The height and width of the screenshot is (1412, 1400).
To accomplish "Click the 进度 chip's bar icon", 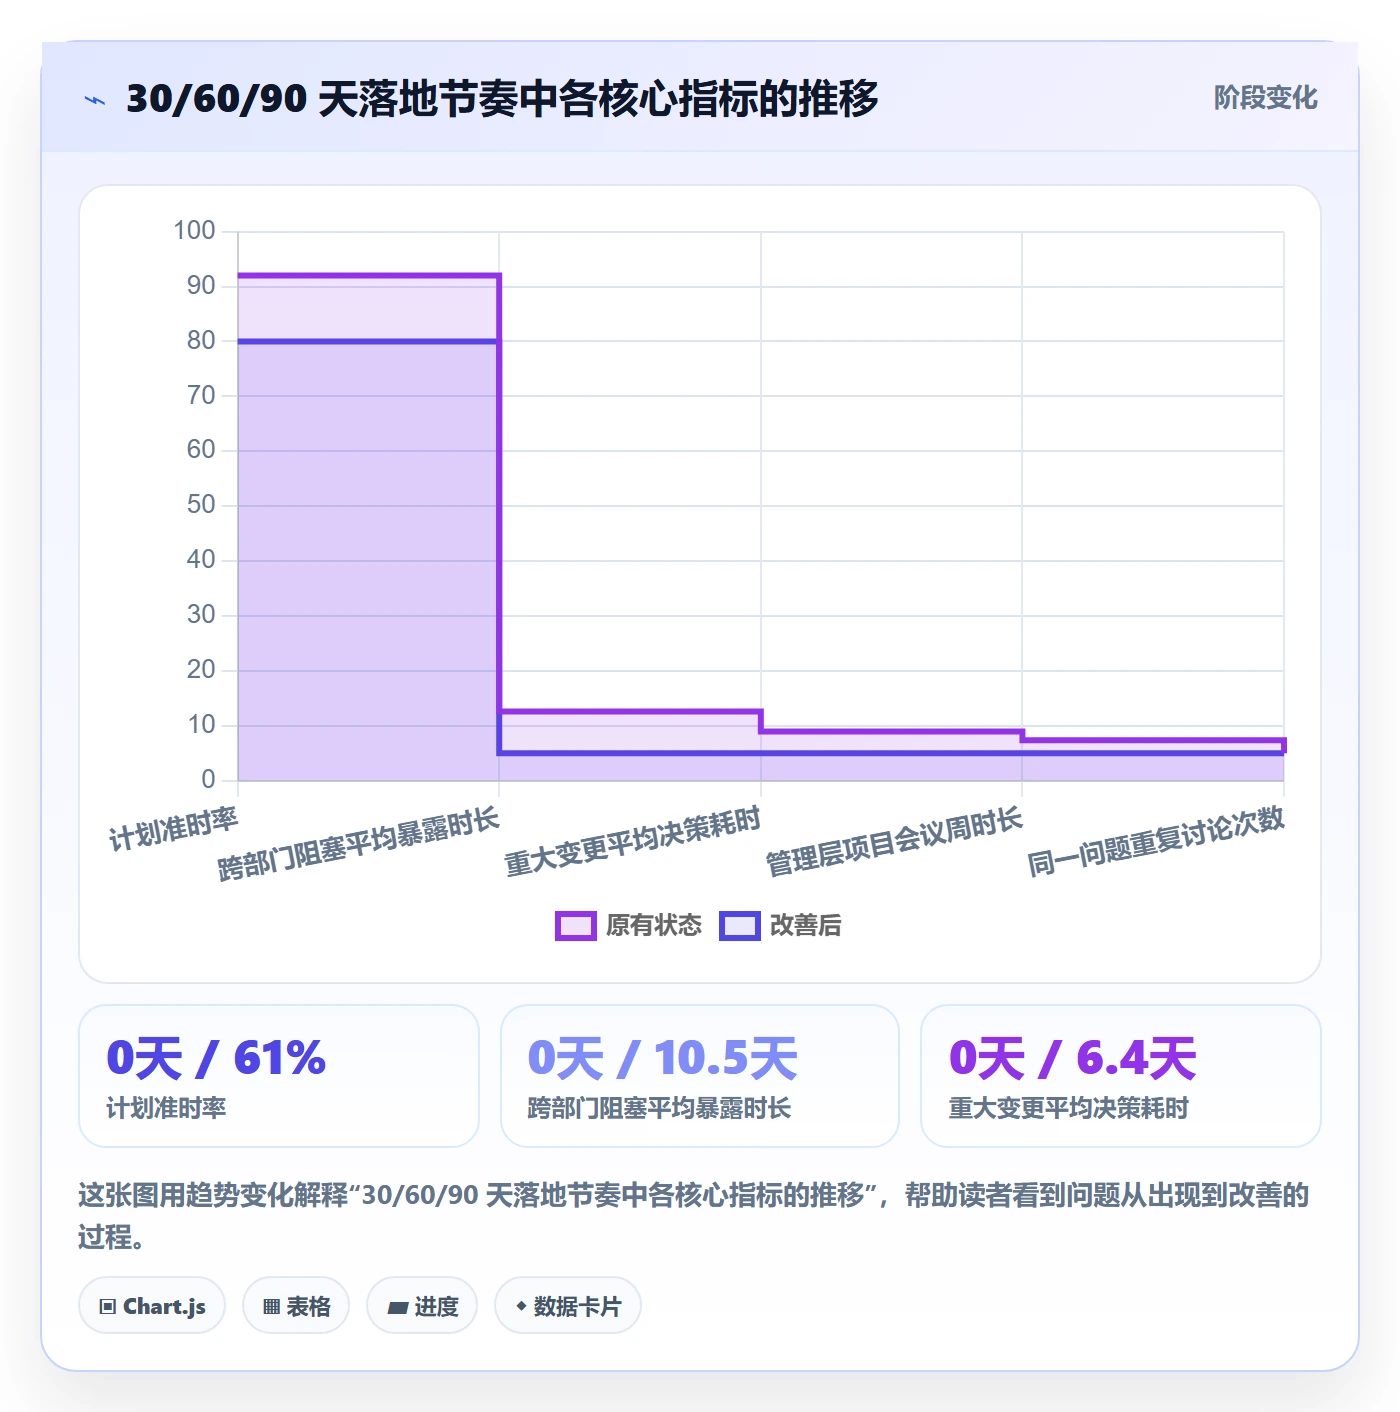I will [398, 1307].
